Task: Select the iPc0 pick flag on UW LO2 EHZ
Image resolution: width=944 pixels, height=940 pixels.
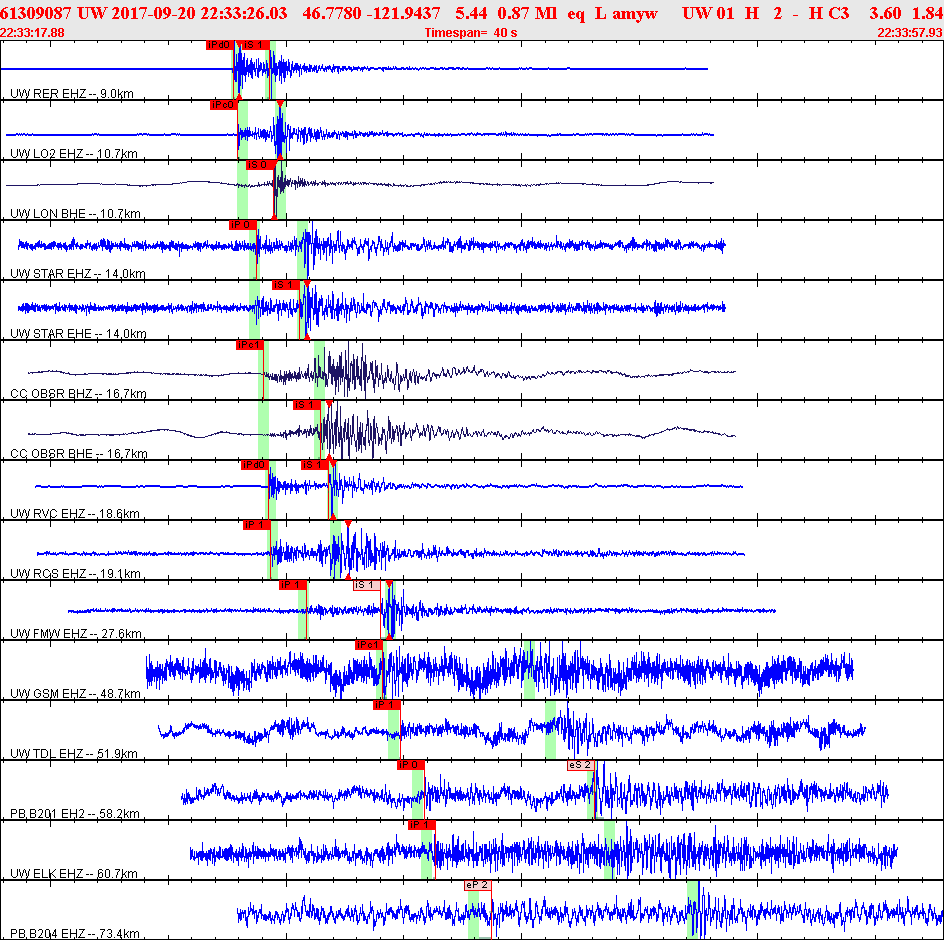Action: tap(223, 105)
